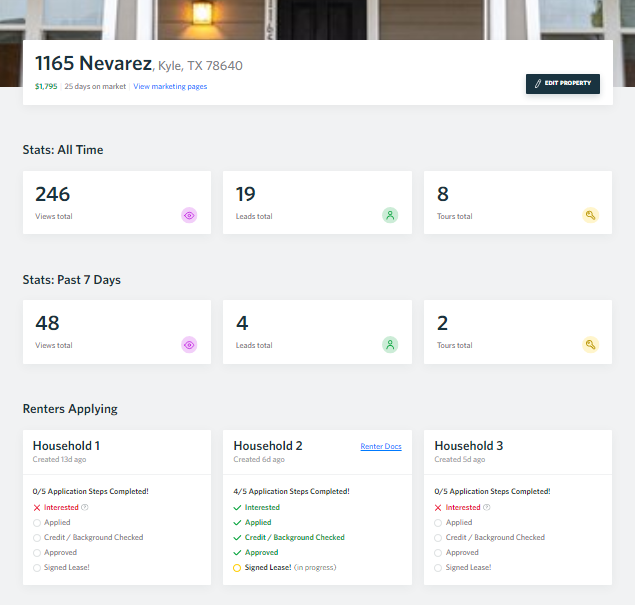Click the person icon in All Time leads card
This screenshot has height=605, width=635.
(x=390, y=215)
